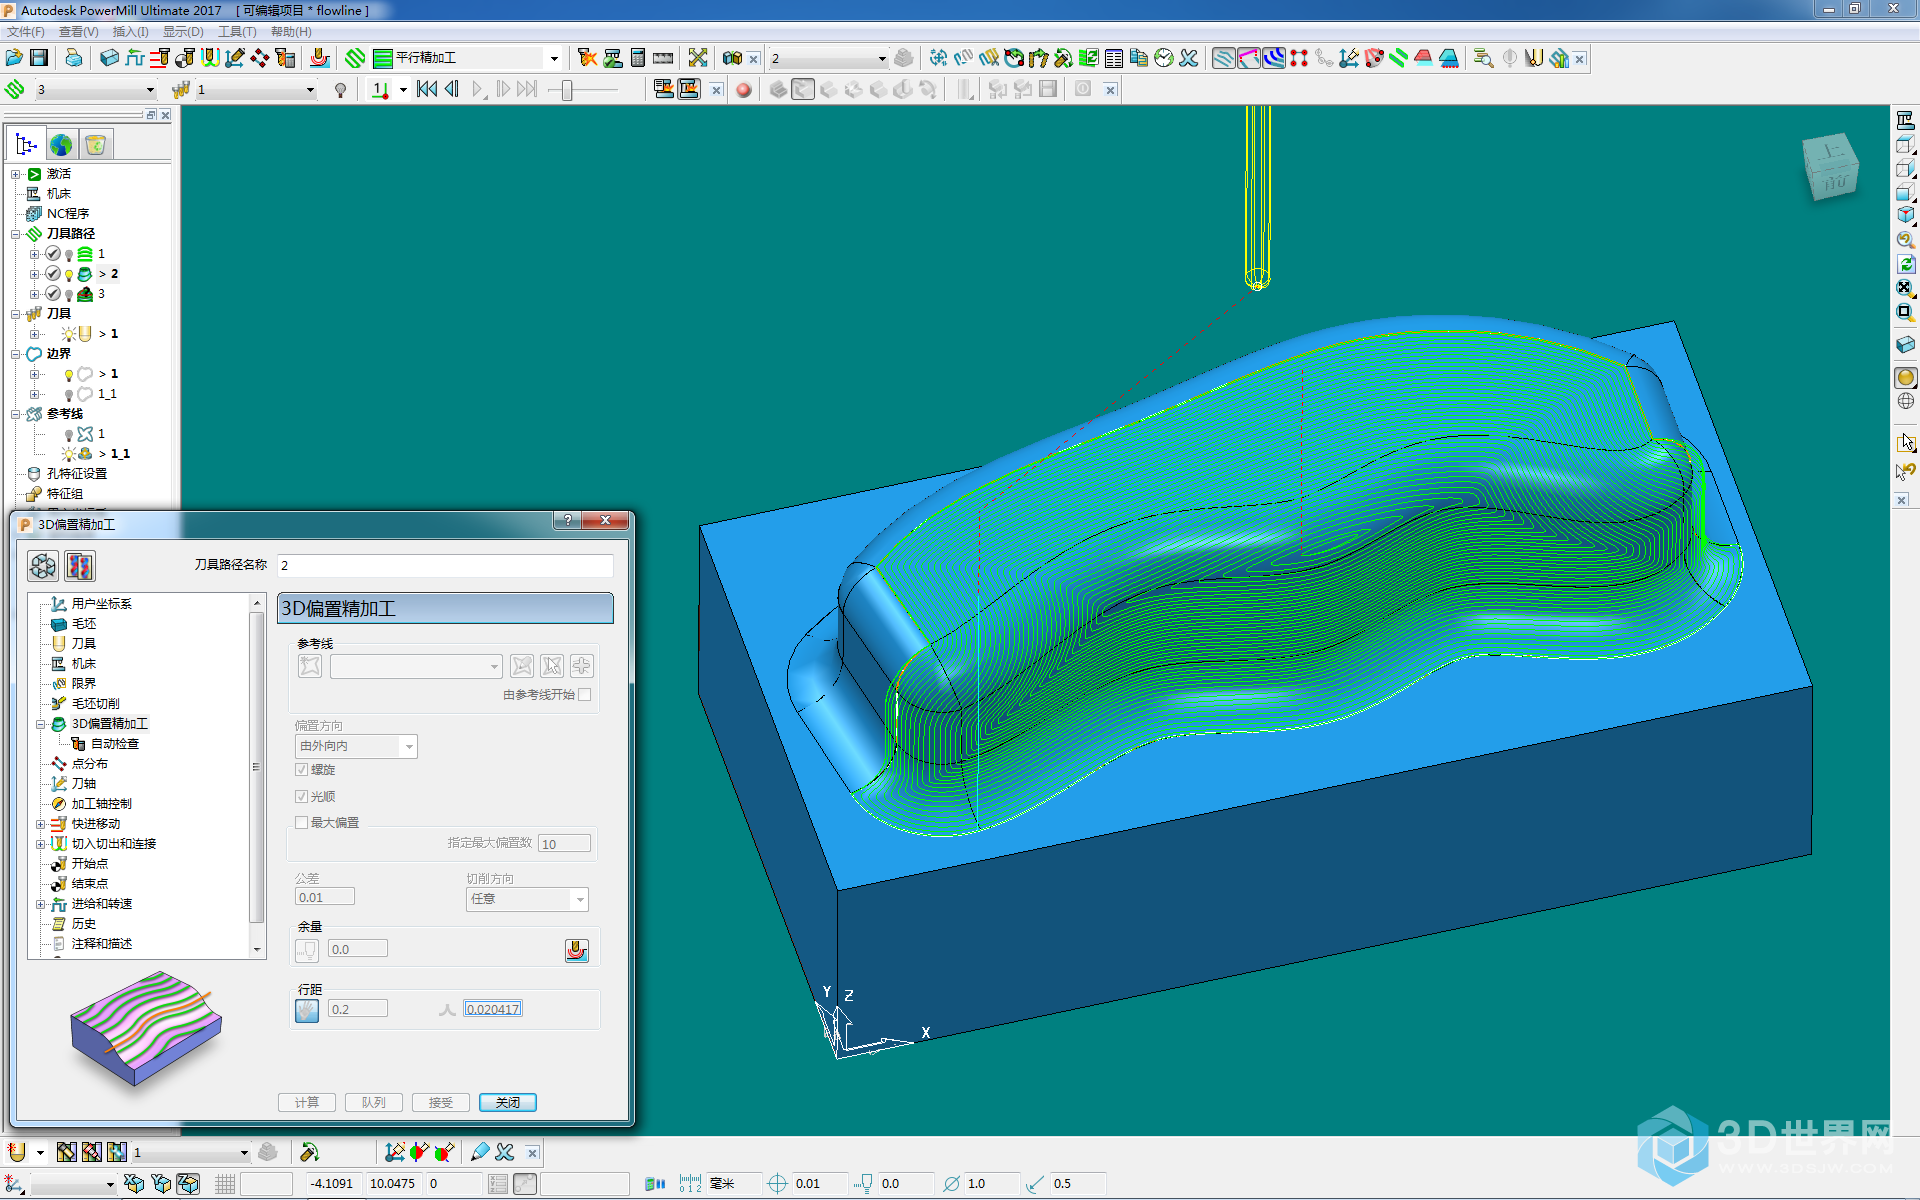Select NC程序 in explorer tree

(68, 214)
